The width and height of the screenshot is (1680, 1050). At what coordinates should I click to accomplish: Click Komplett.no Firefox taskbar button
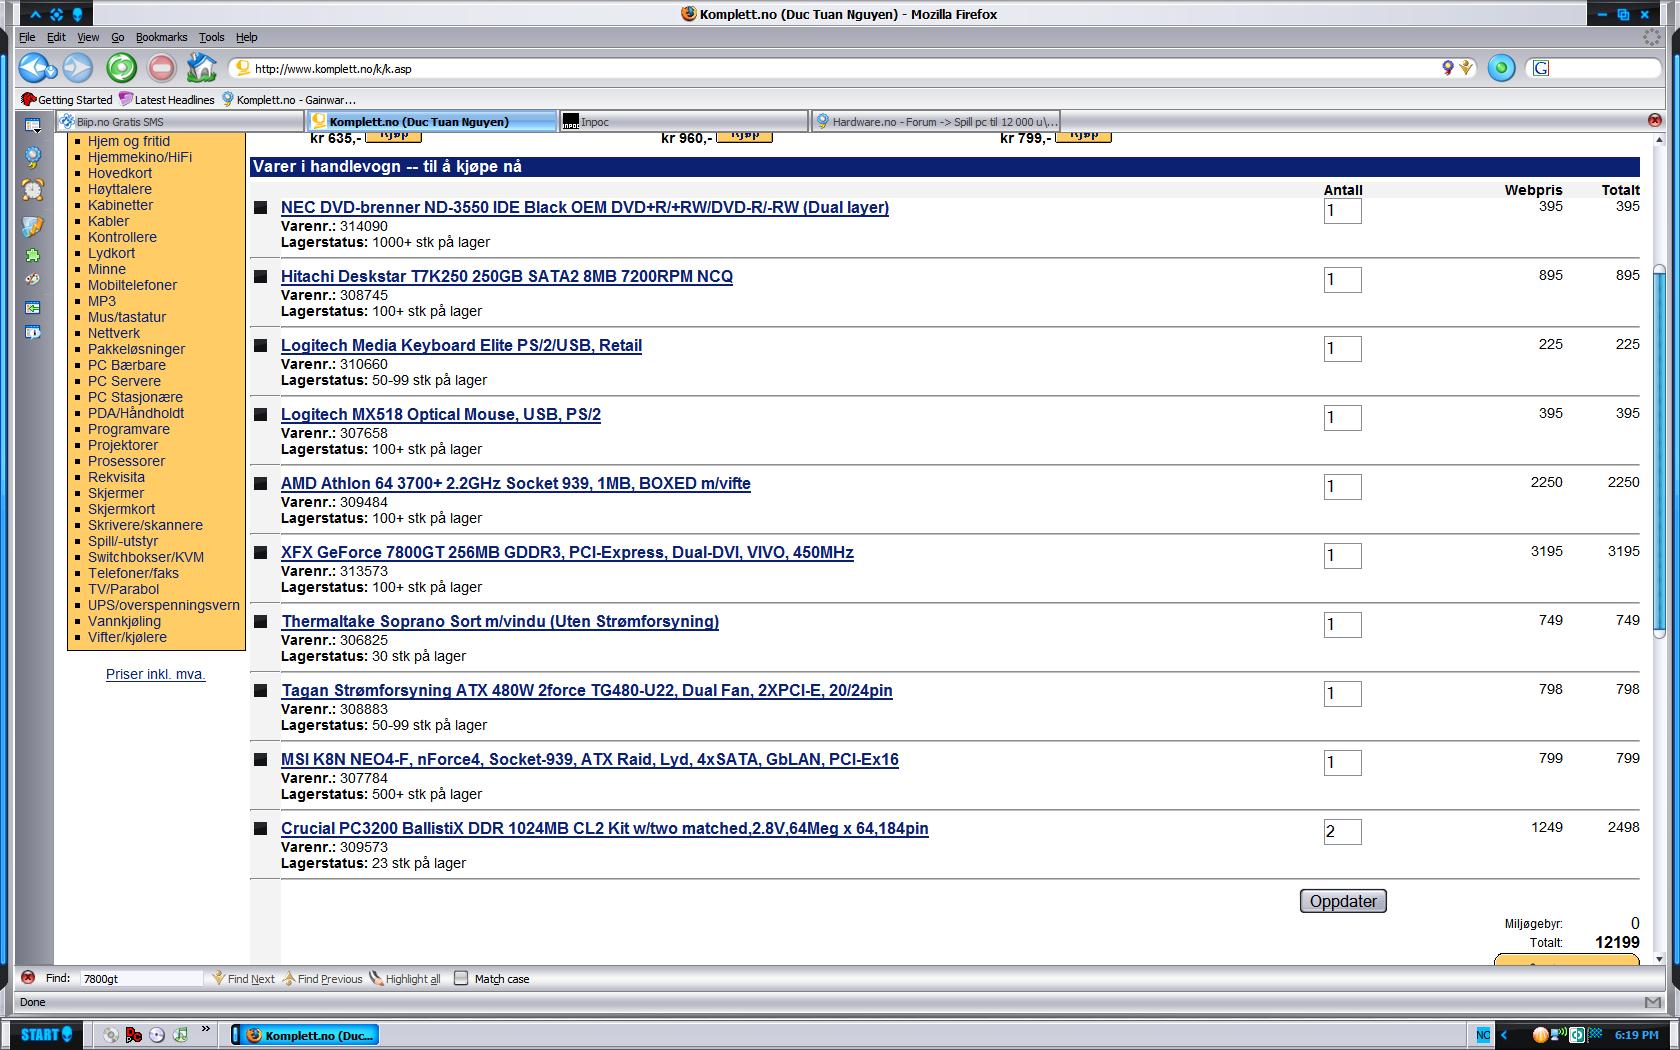[x=305, y=1035]
